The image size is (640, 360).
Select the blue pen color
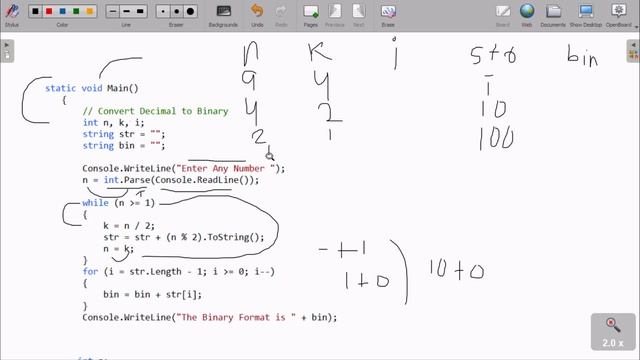pos(62,11)
